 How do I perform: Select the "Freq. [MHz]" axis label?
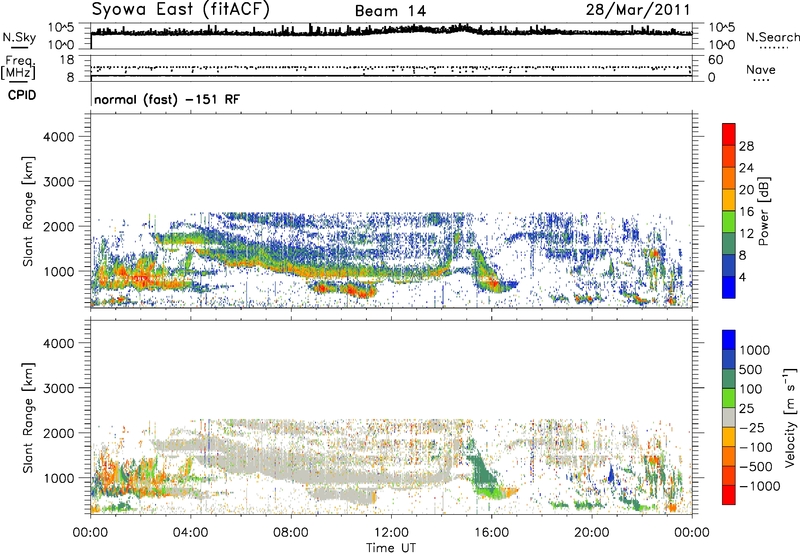point(18,68)
